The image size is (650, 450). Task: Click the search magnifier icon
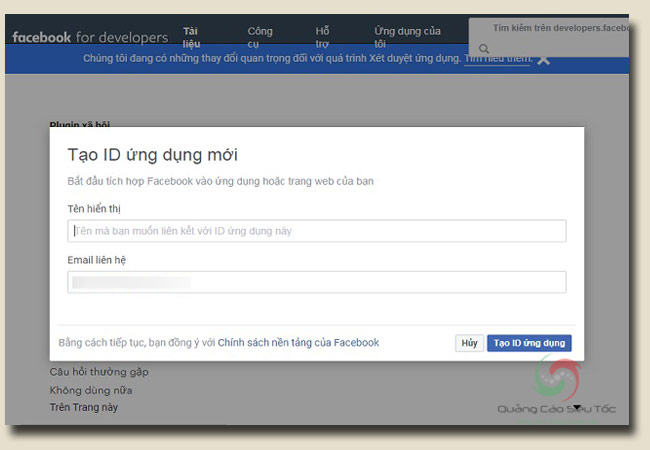coord(484,49)
